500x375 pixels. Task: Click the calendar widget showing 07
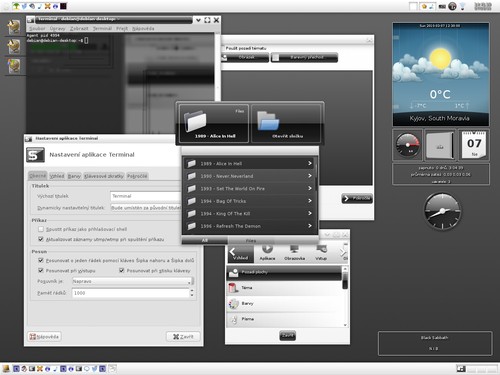[x=474, y=145]
